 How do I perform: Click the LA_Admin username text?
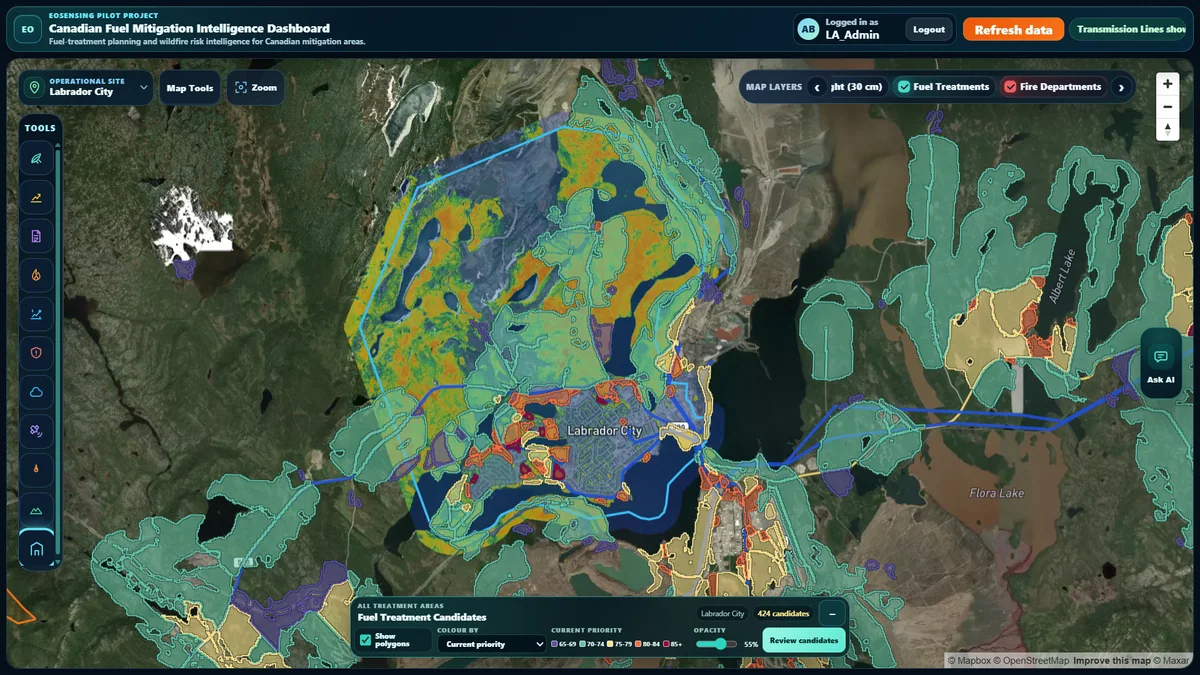852,34
